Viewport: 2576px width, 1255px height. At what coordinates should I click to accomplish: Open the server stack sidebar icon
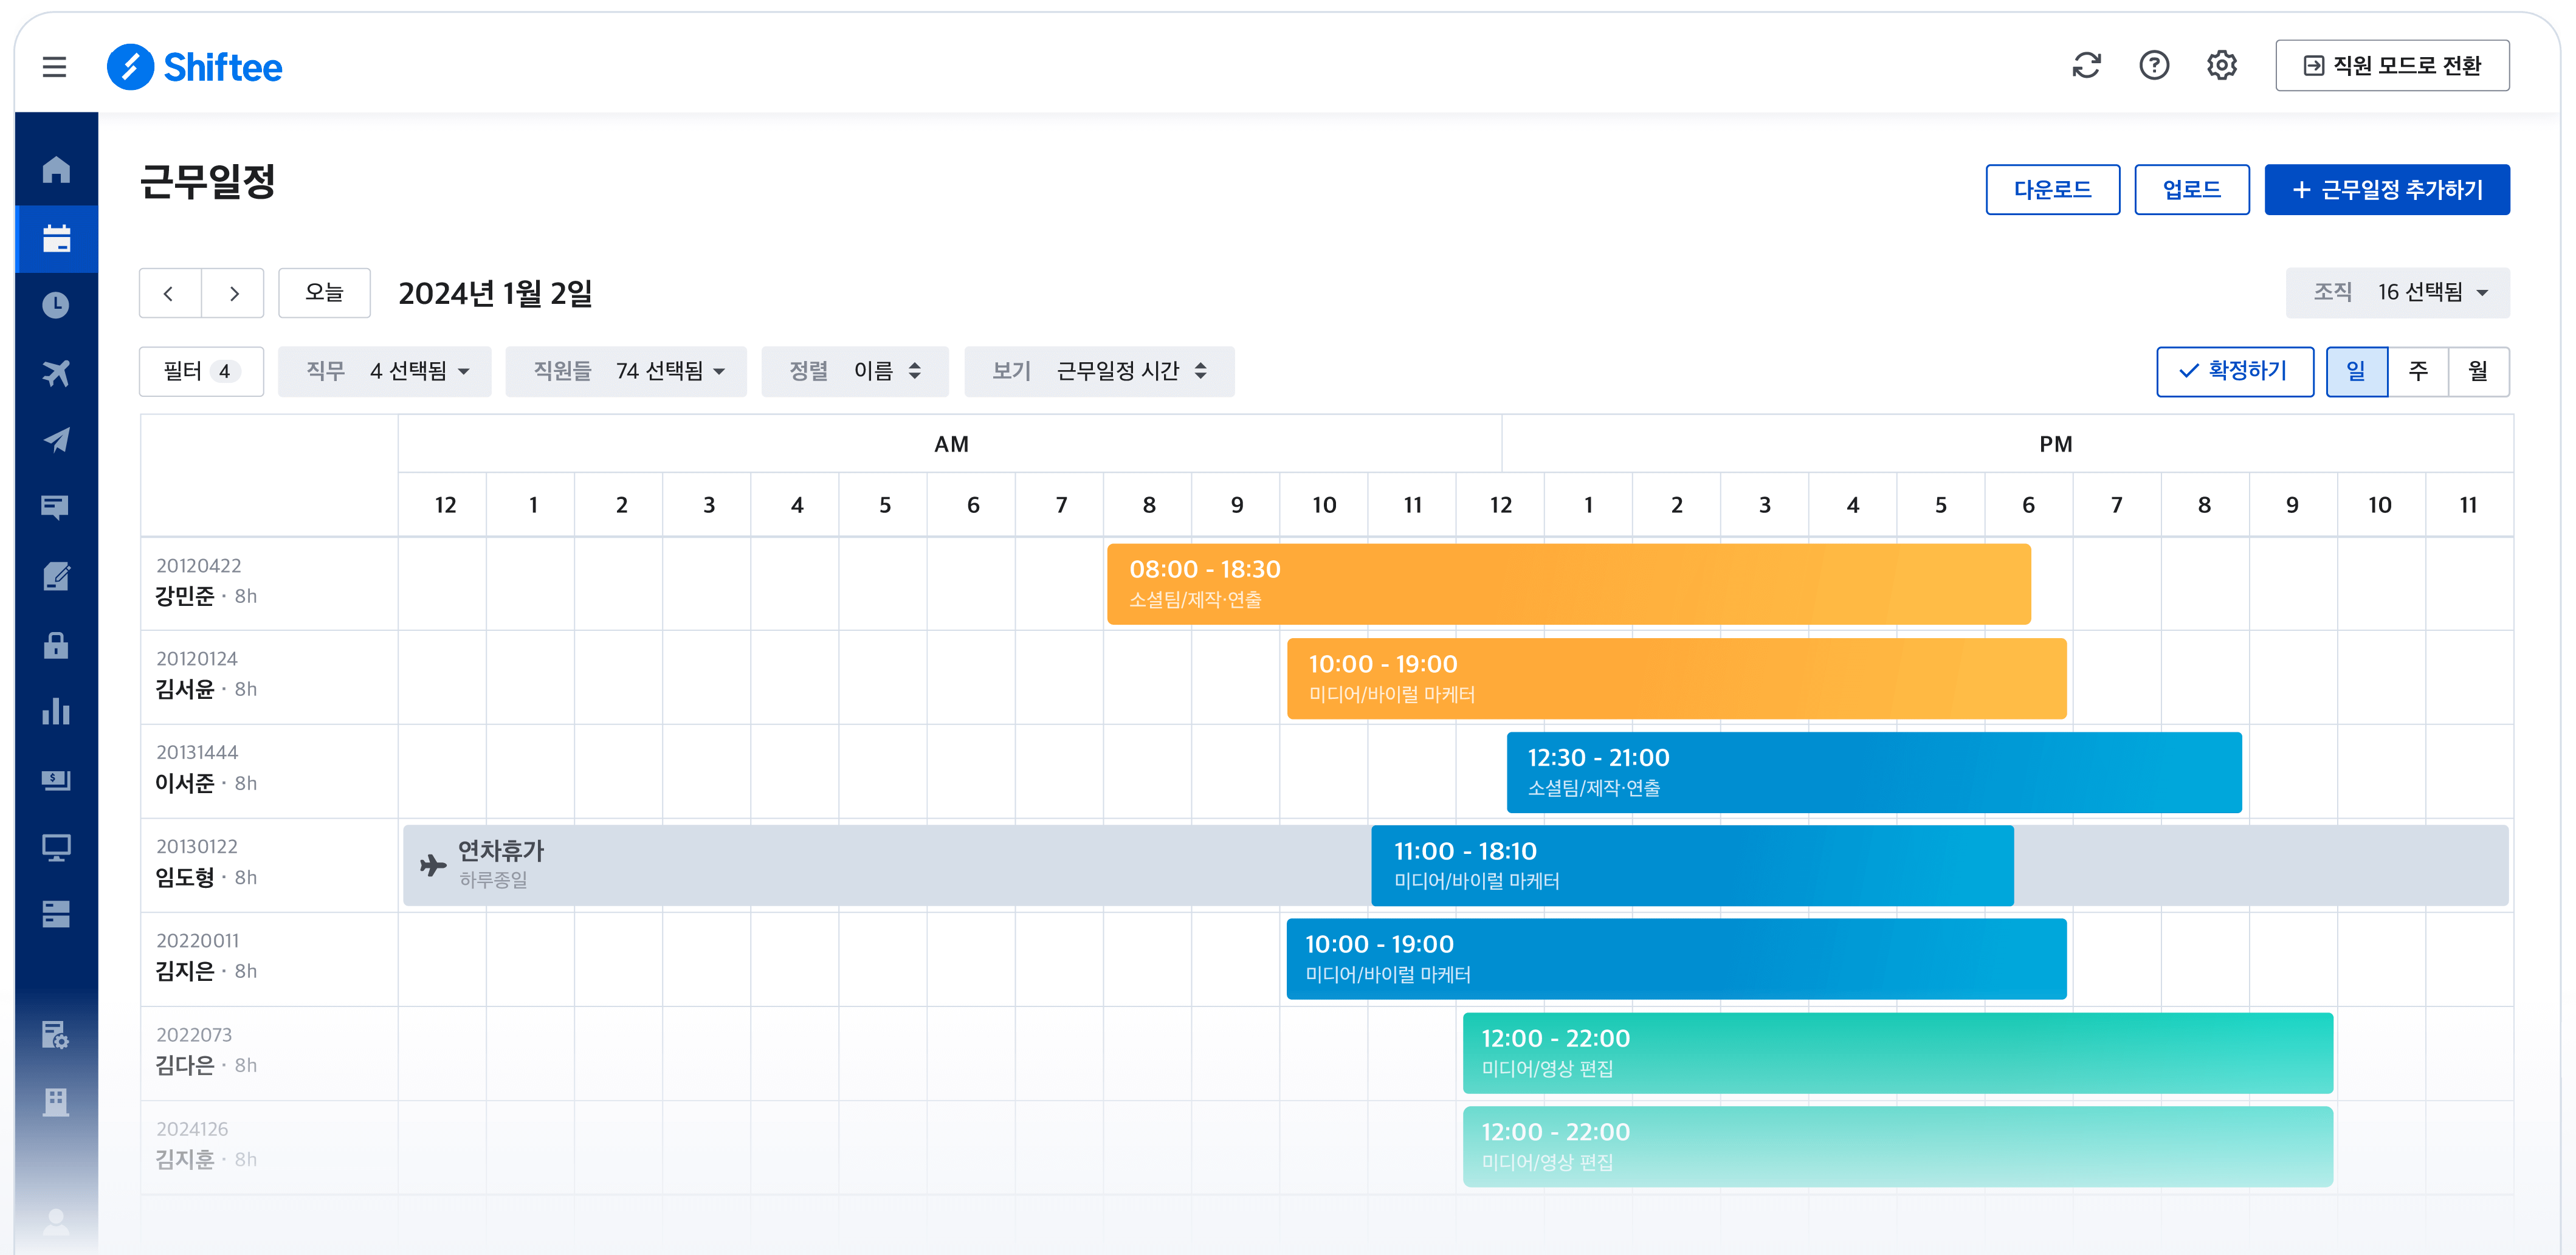[x=56, y=914]
